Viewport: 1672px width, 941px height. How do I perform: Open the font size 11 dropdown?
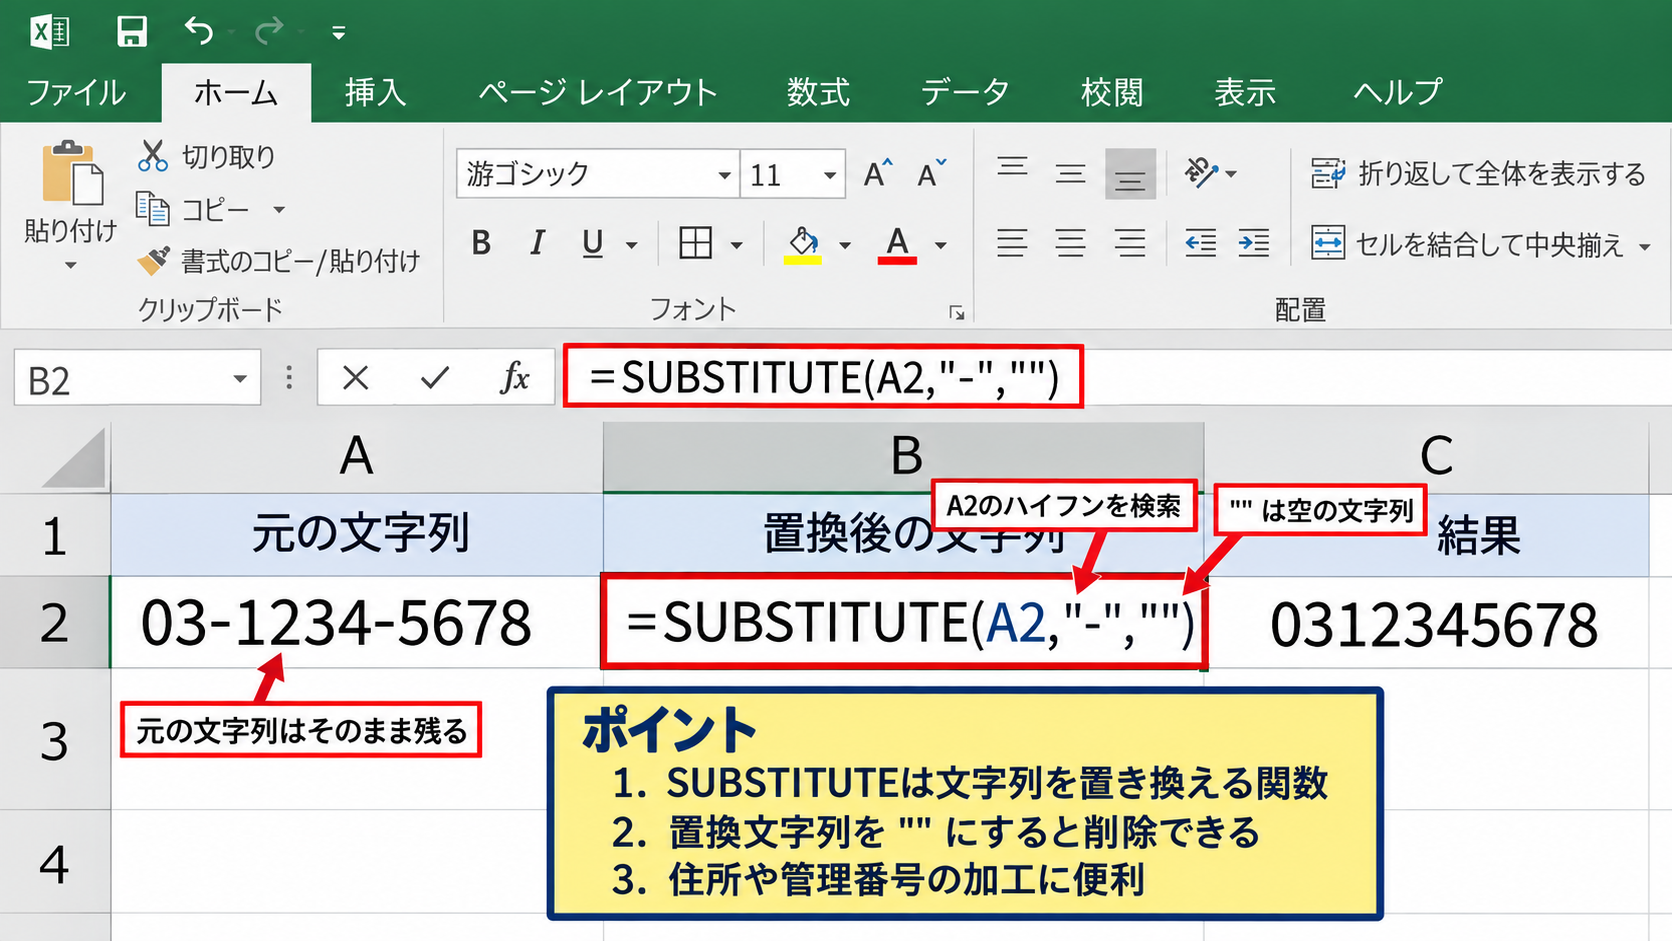pyautogui.click(x=829, y=175)
